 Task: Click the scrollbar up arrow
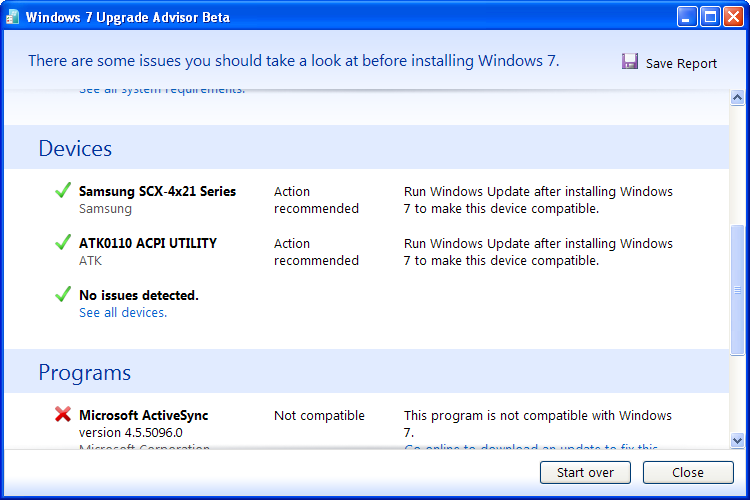737,98
